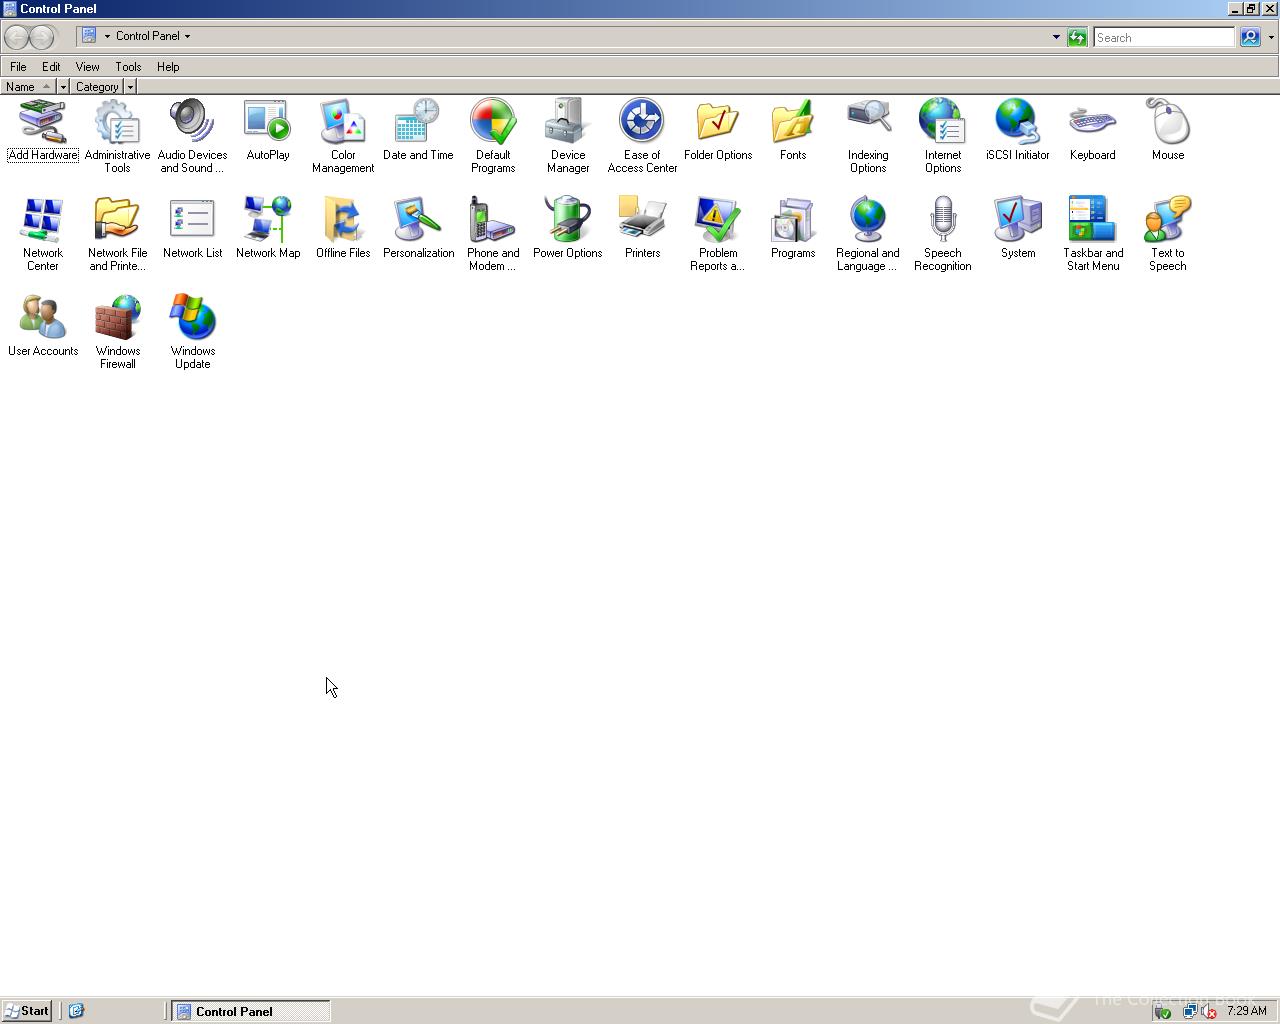Expand the Category column filter dropdown
1280x1024 pixels.
click(130, 87)
